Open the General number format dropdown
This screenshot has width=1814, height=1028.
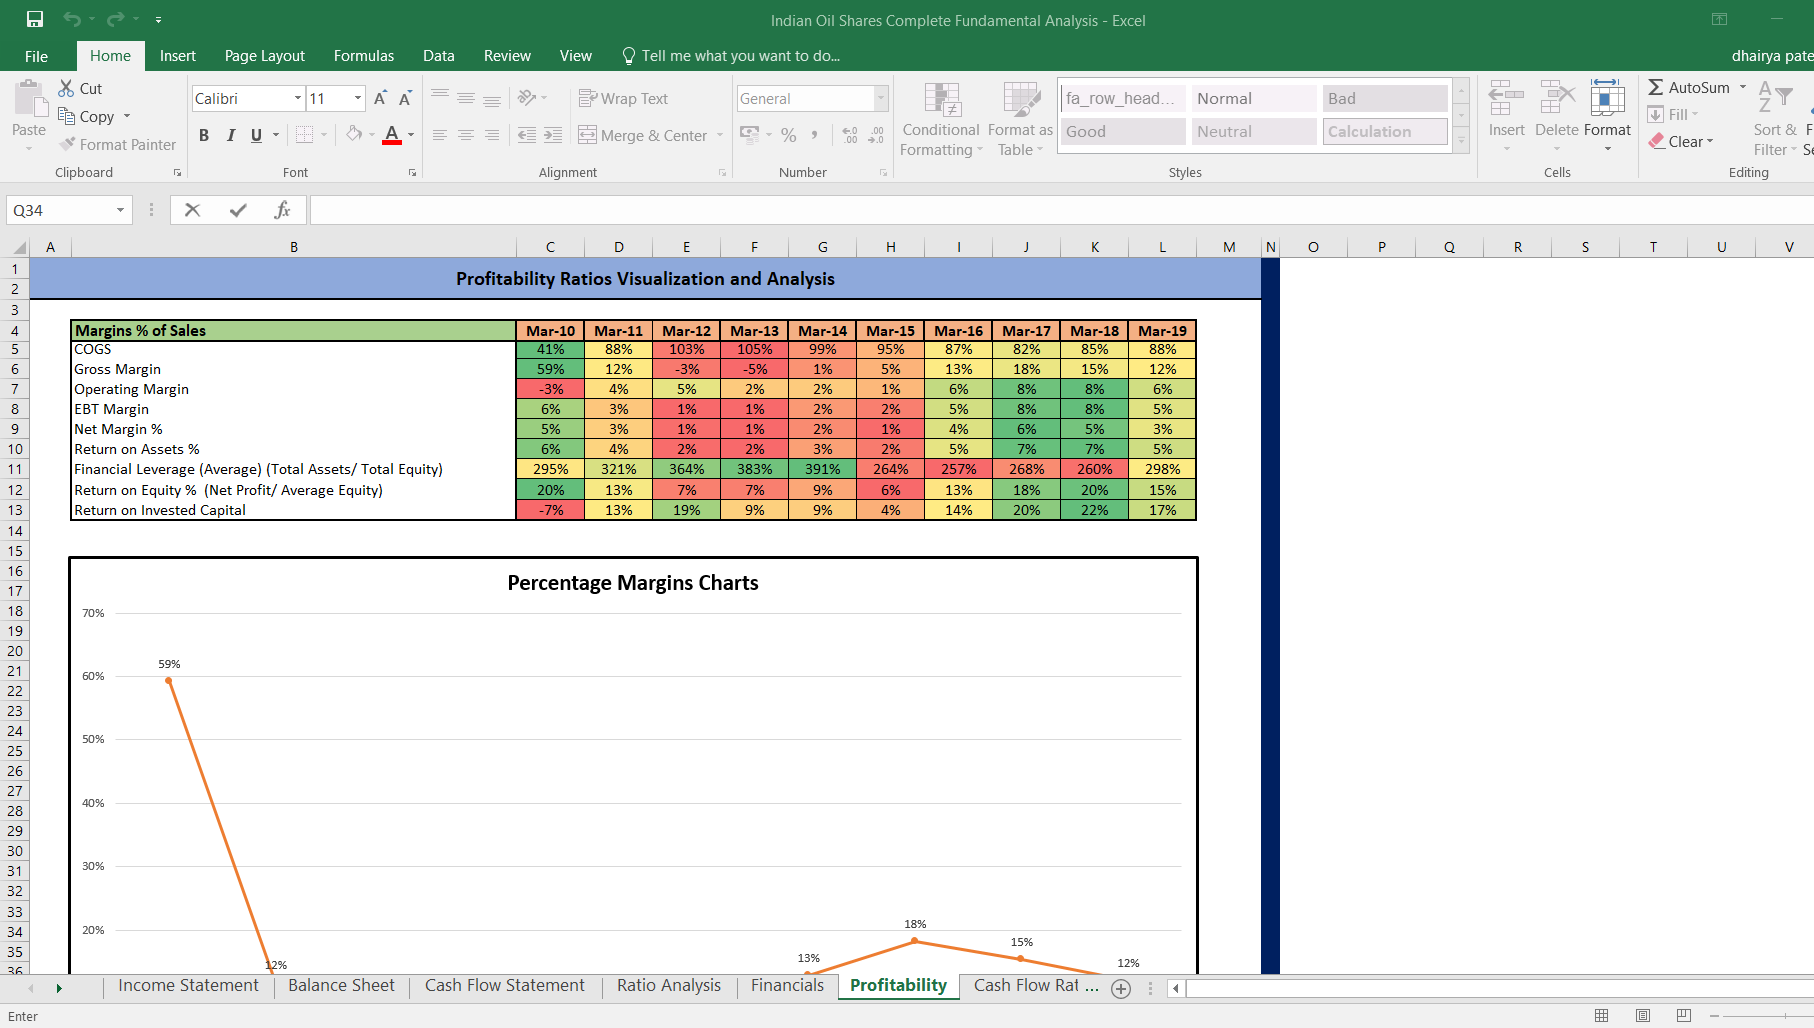click(881, 98)
